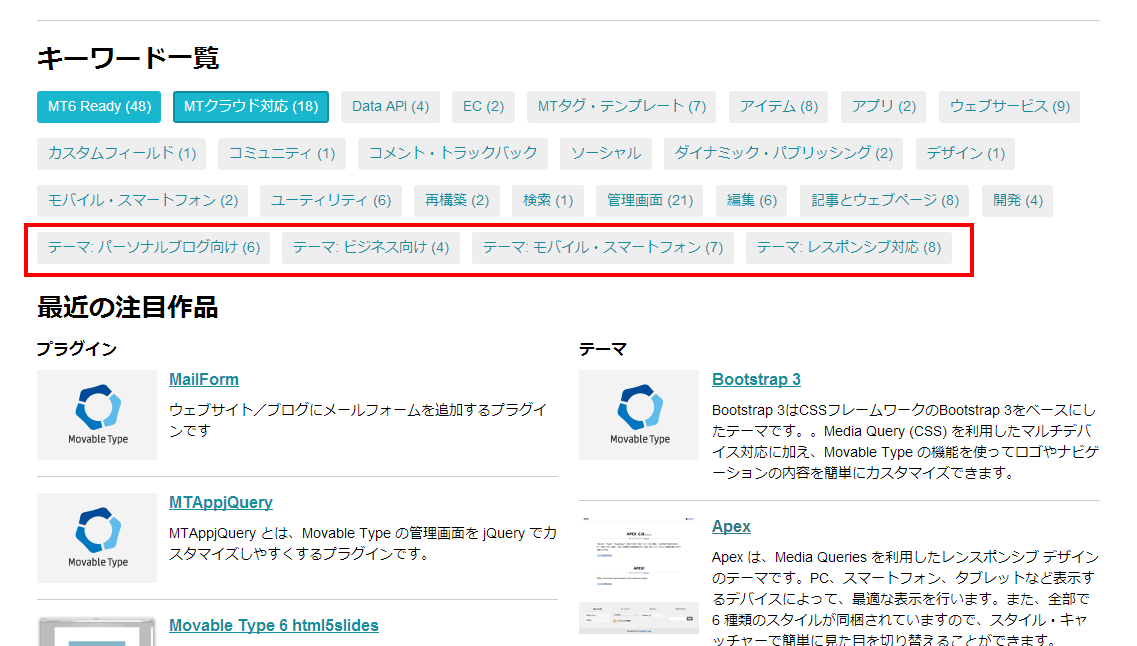Viewport: 1137px width, 646px height.
Task: Open the Apex theme title link
Action: [731, 527]
